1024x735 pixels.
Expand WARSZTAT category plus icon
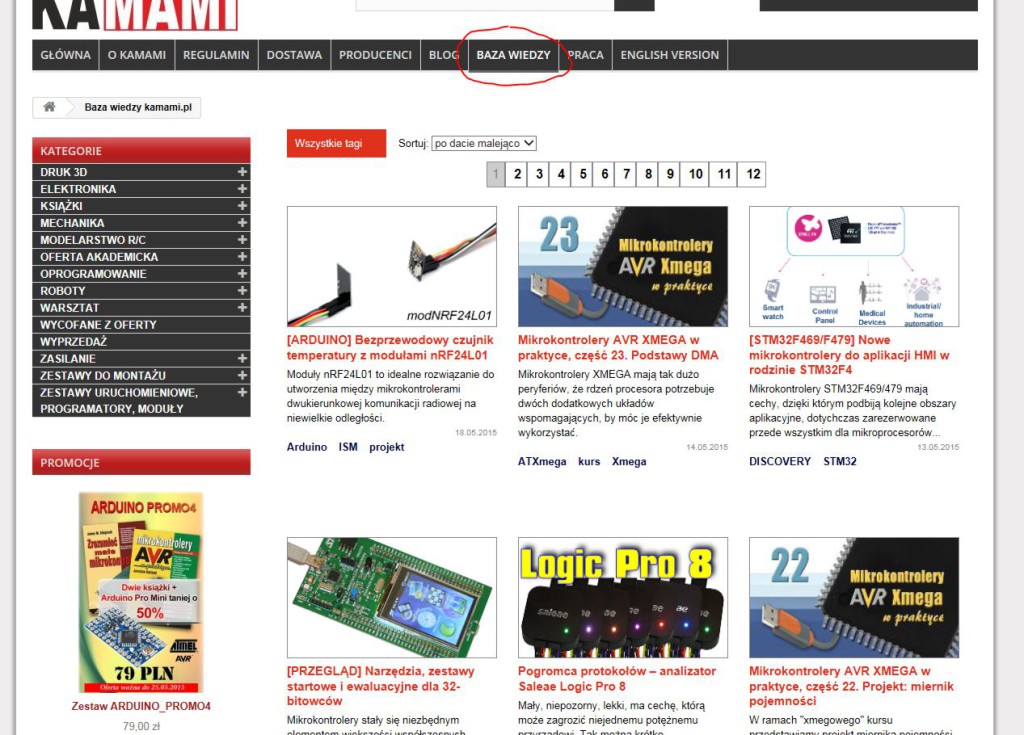pos(242,308)
